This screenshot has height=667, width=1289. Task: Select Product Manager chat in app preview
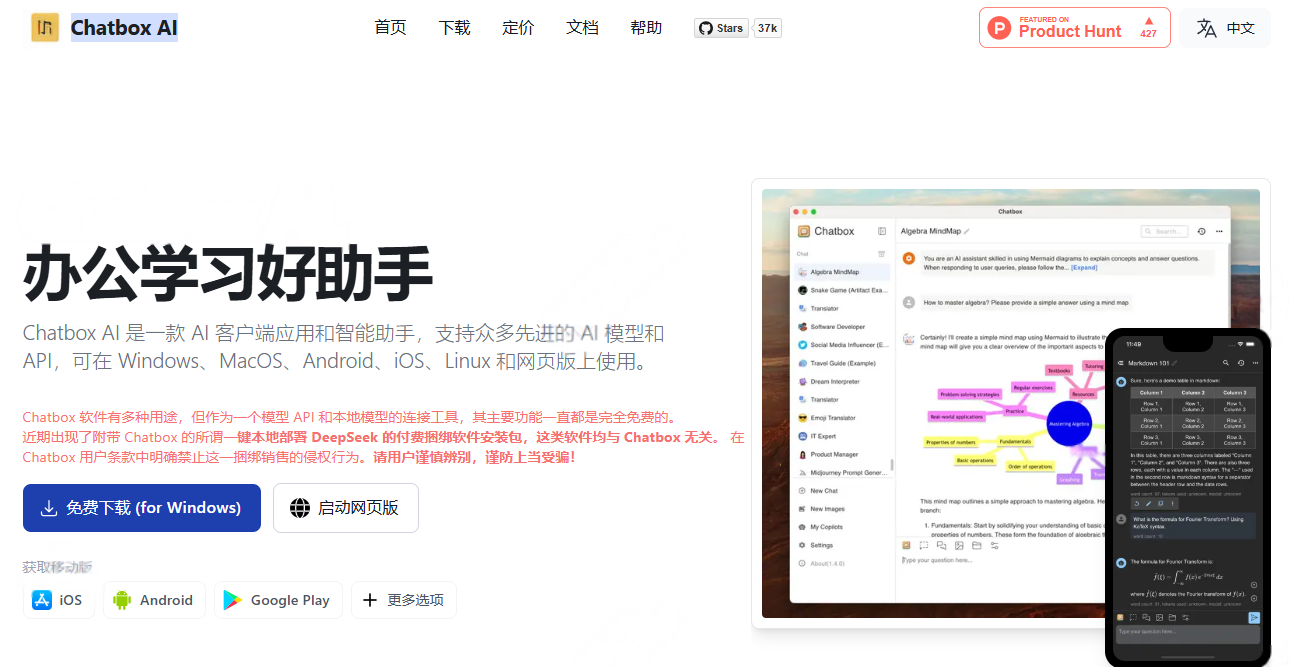point(841,455)
